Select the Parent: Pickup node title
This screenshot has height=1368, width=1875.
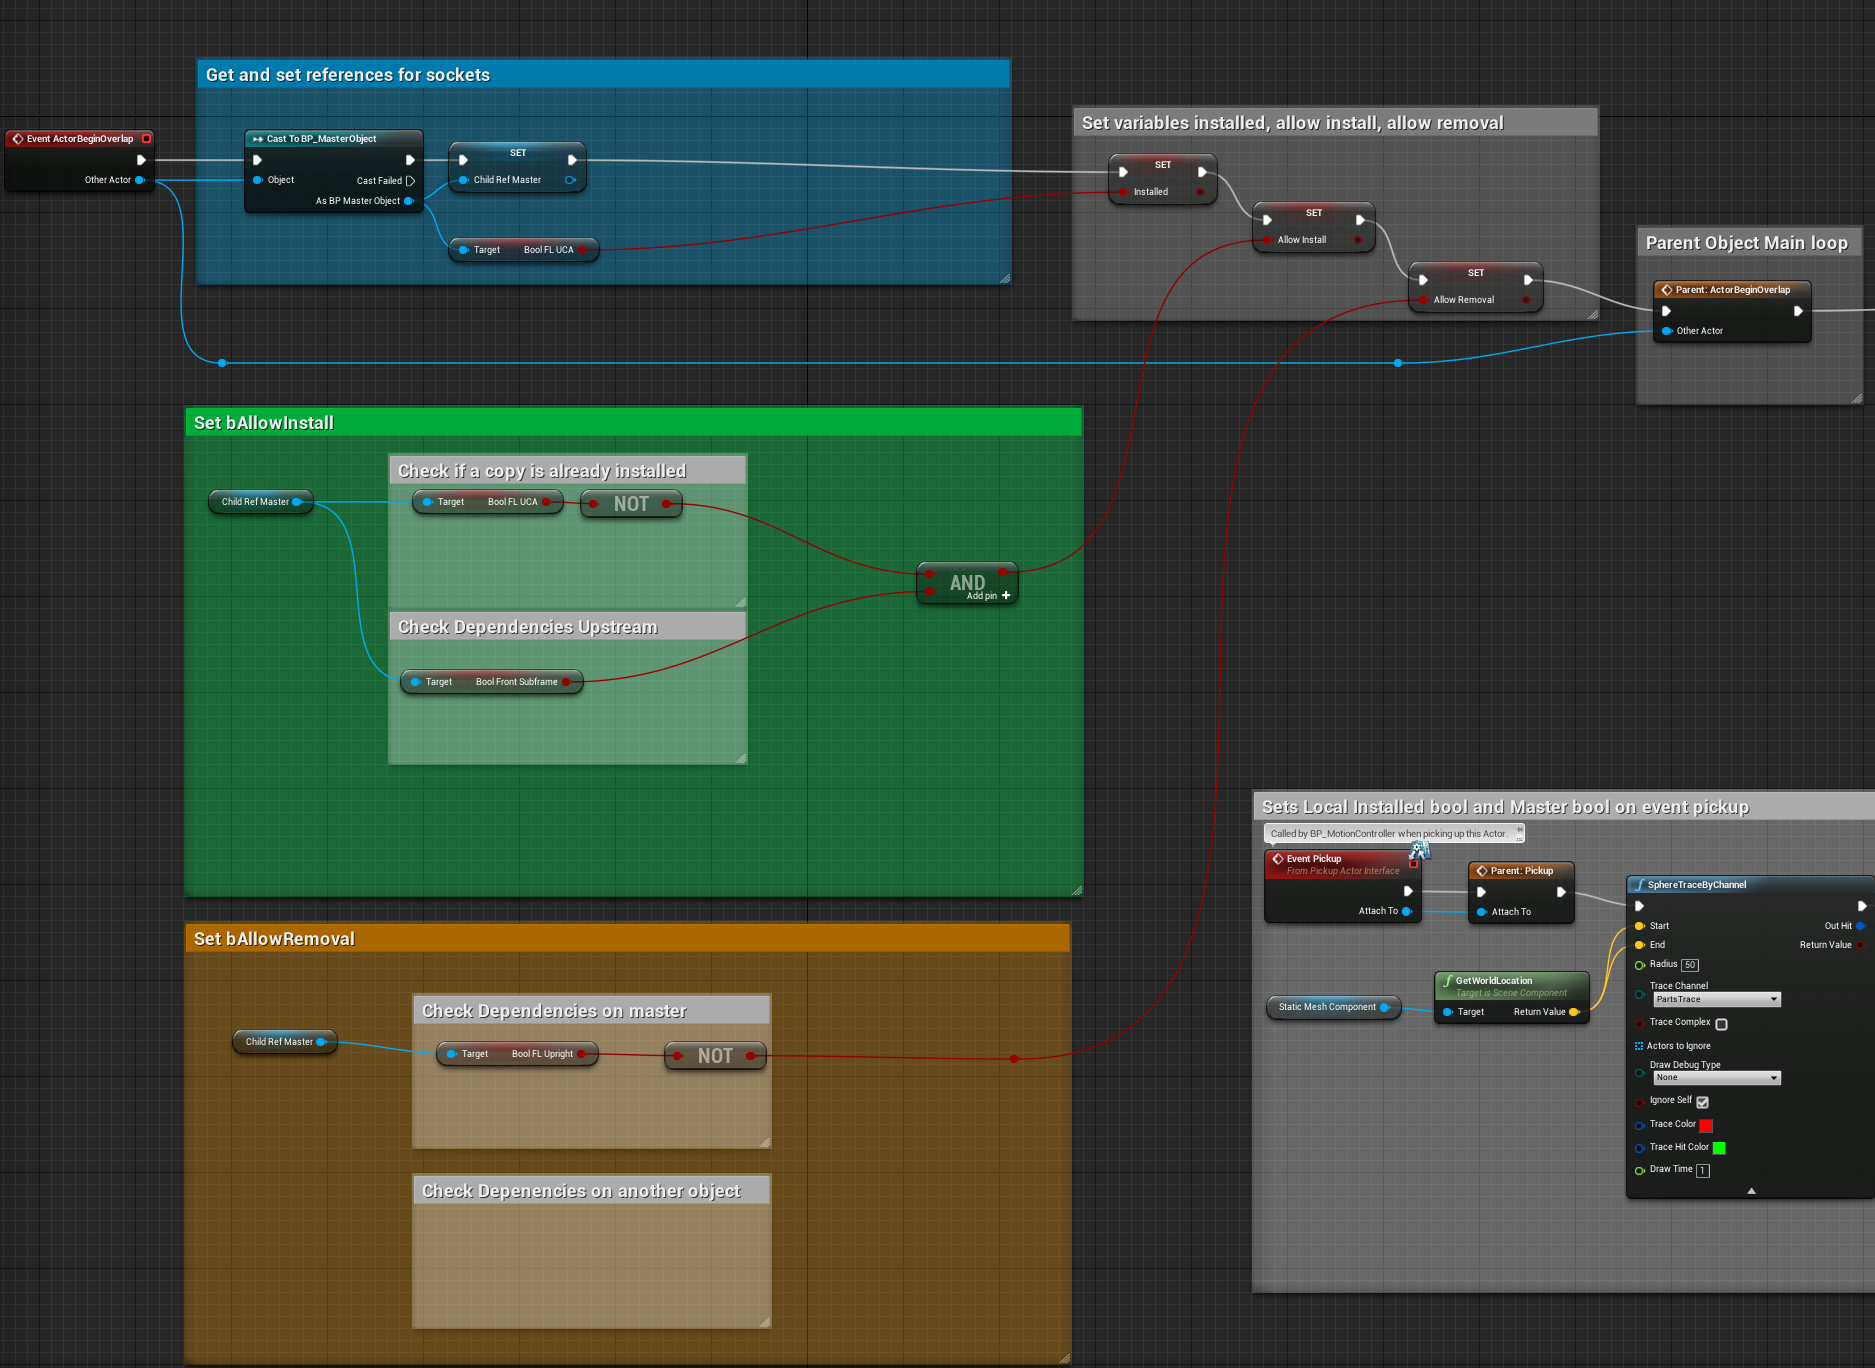pyautogui.click(x=1521, y=871)
